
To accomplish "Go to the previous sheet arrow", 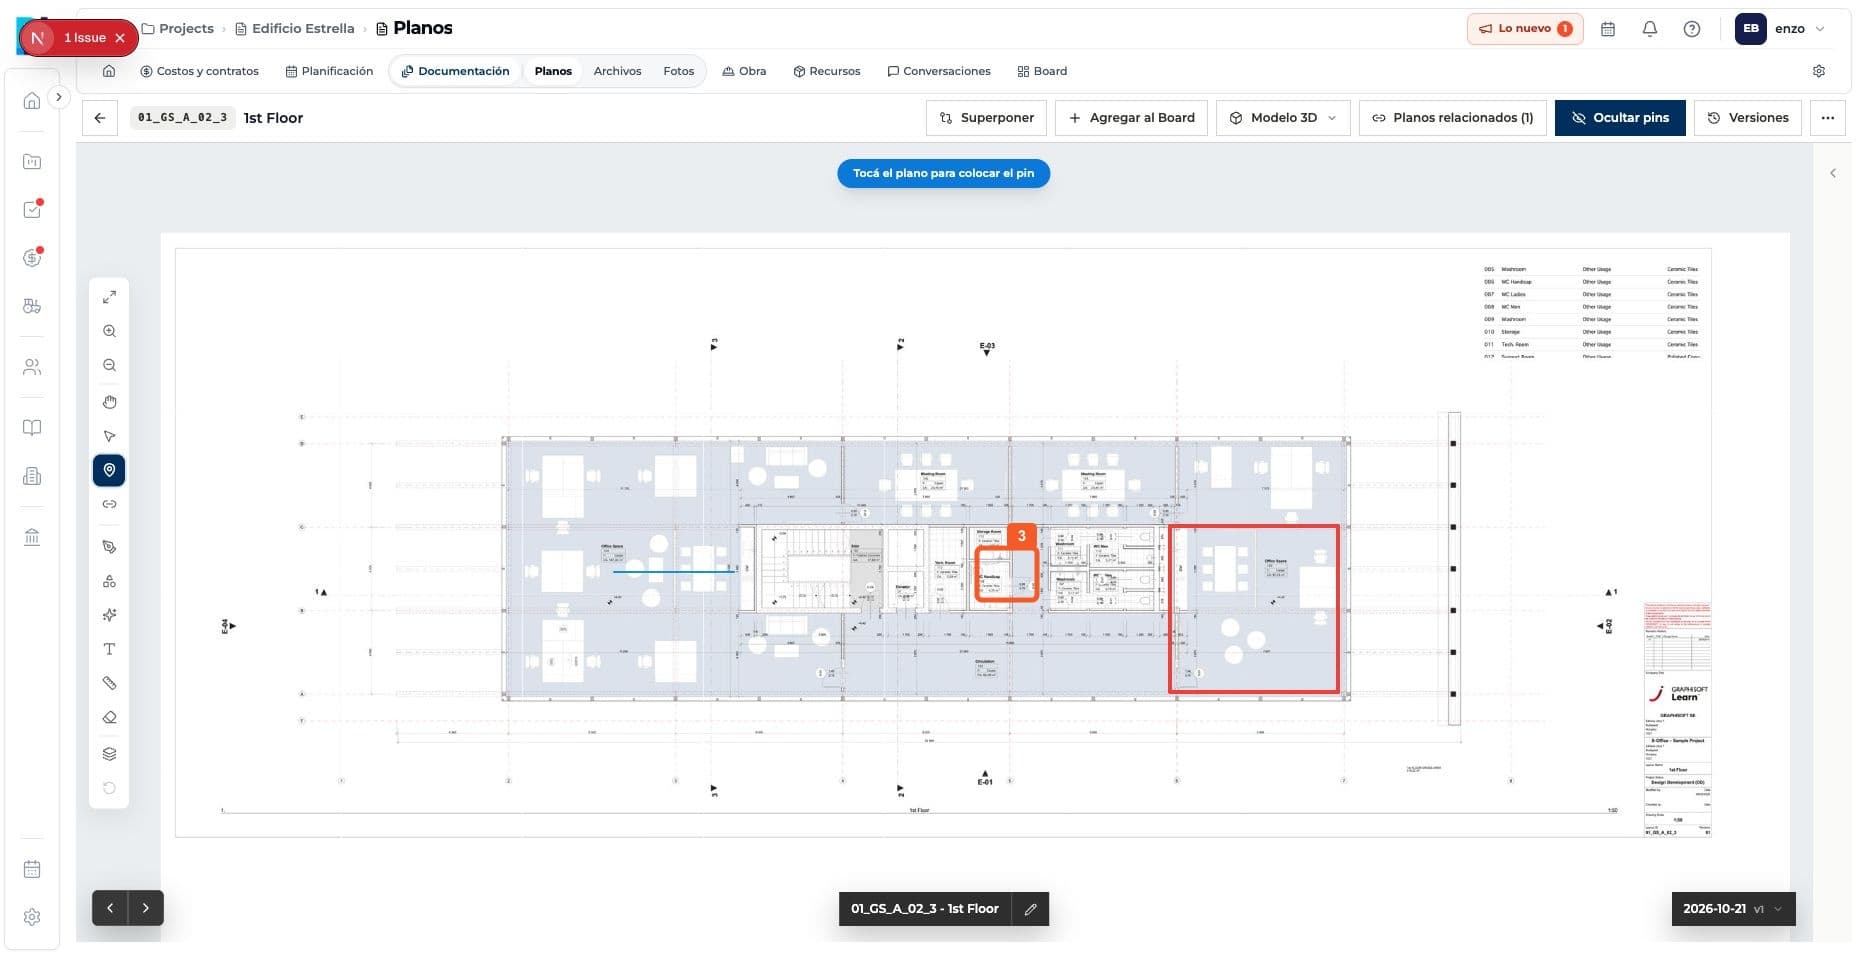I will pyautogui.click(x=110, y=908).
